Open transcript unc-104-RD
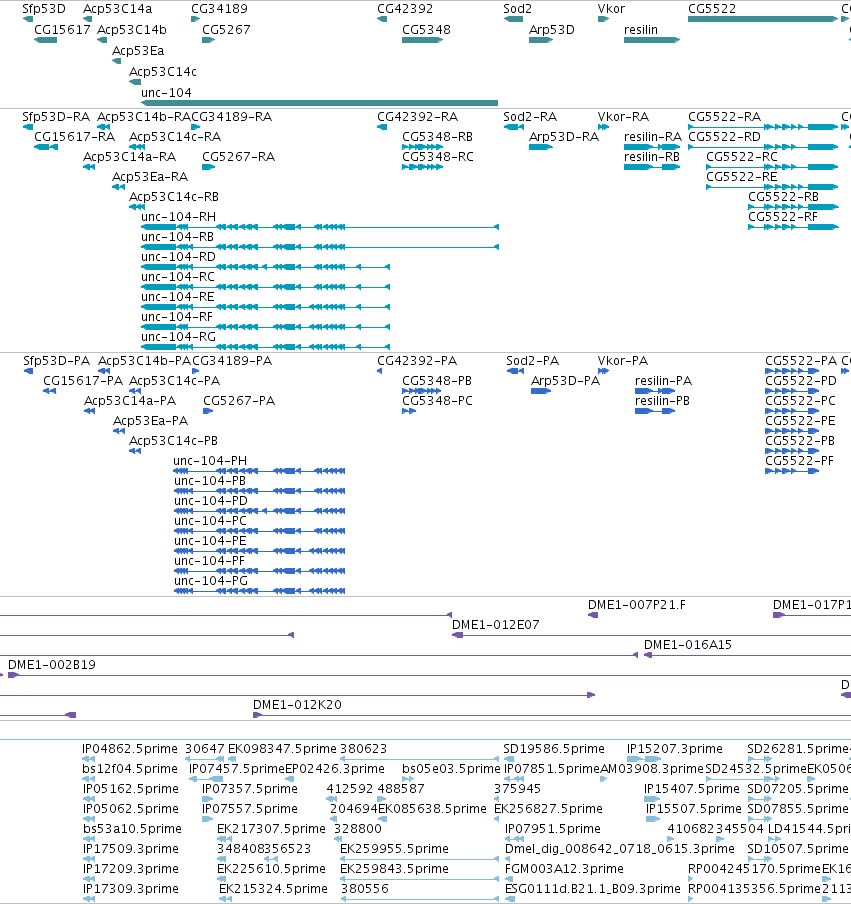 click(x=178, y=257)
